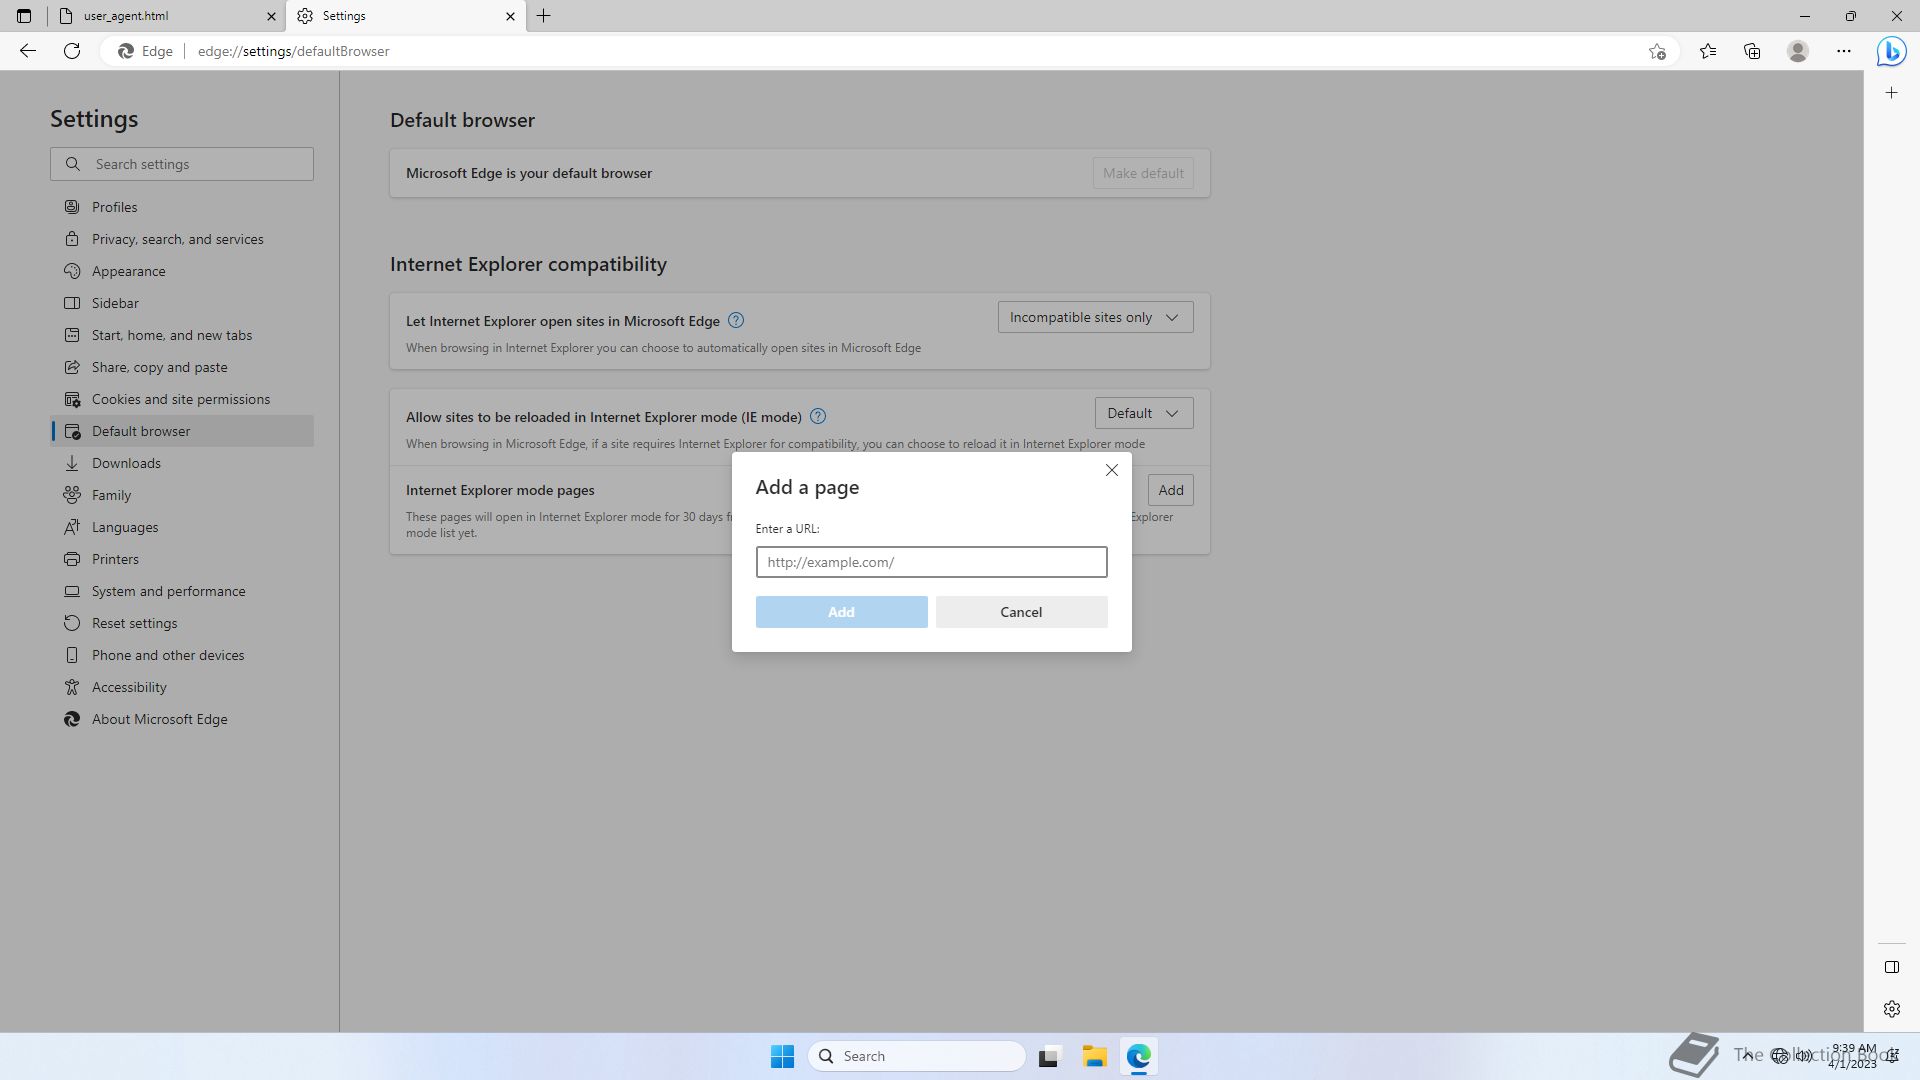Click the tab actions menu icon
The width and height of the screenshot is (1920, 1080).
pyautogui.click(x=24, y=16)
